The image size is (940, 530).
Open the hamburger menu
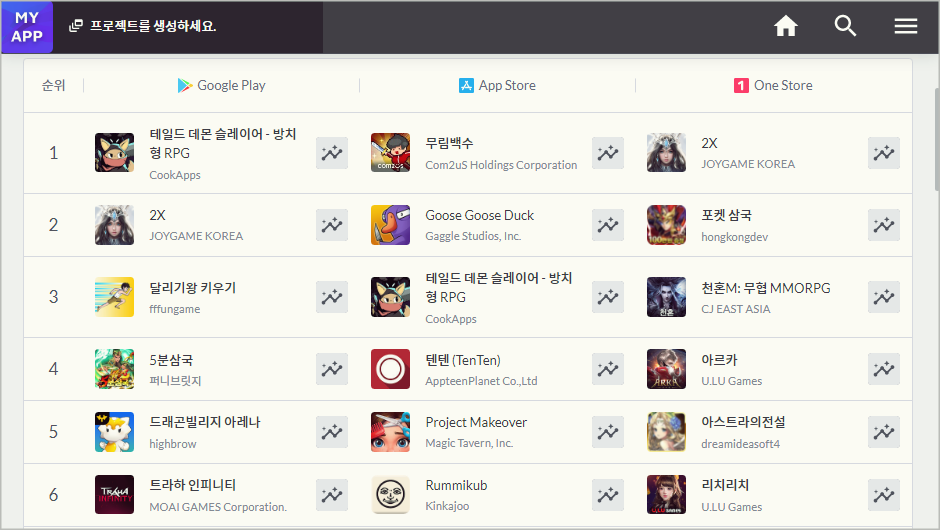(906, 26)
